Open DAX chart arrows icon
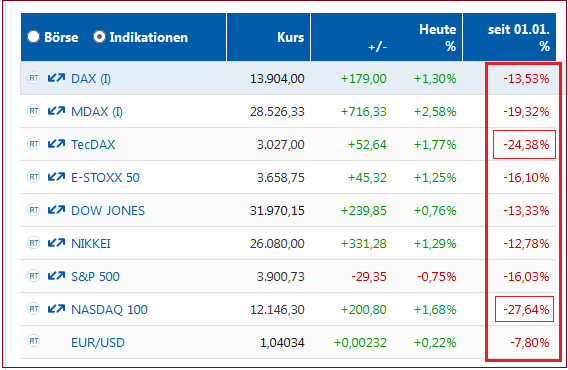The image size is (568, 370). point(56,78)
